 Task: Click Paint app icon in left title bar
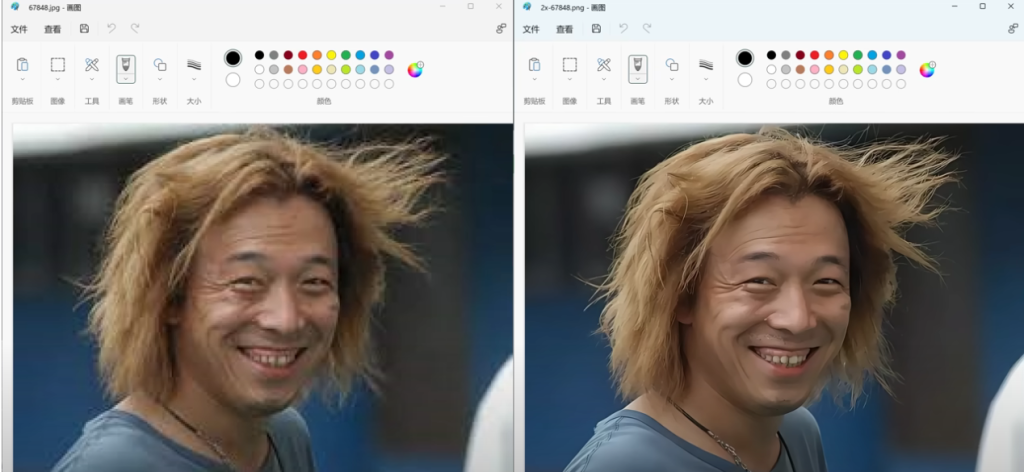tap(16, 7)
